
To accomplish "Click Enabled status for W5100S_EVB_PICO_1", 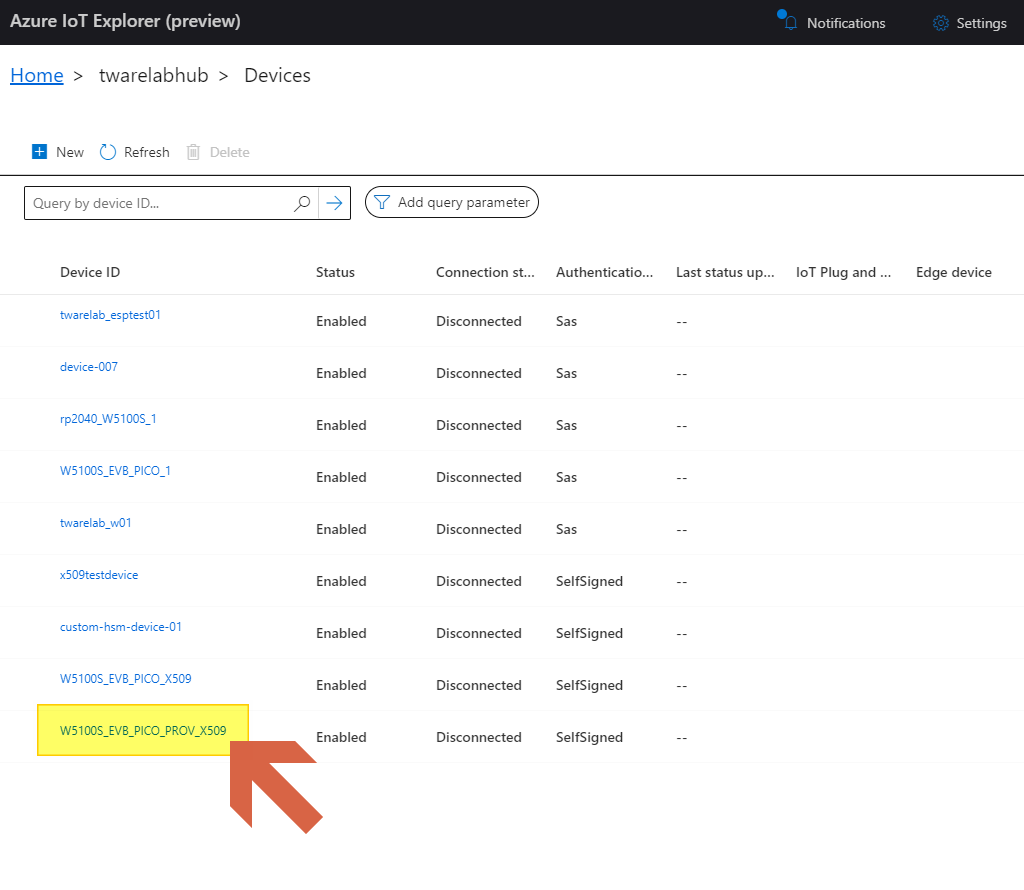I will coord(342,477).
